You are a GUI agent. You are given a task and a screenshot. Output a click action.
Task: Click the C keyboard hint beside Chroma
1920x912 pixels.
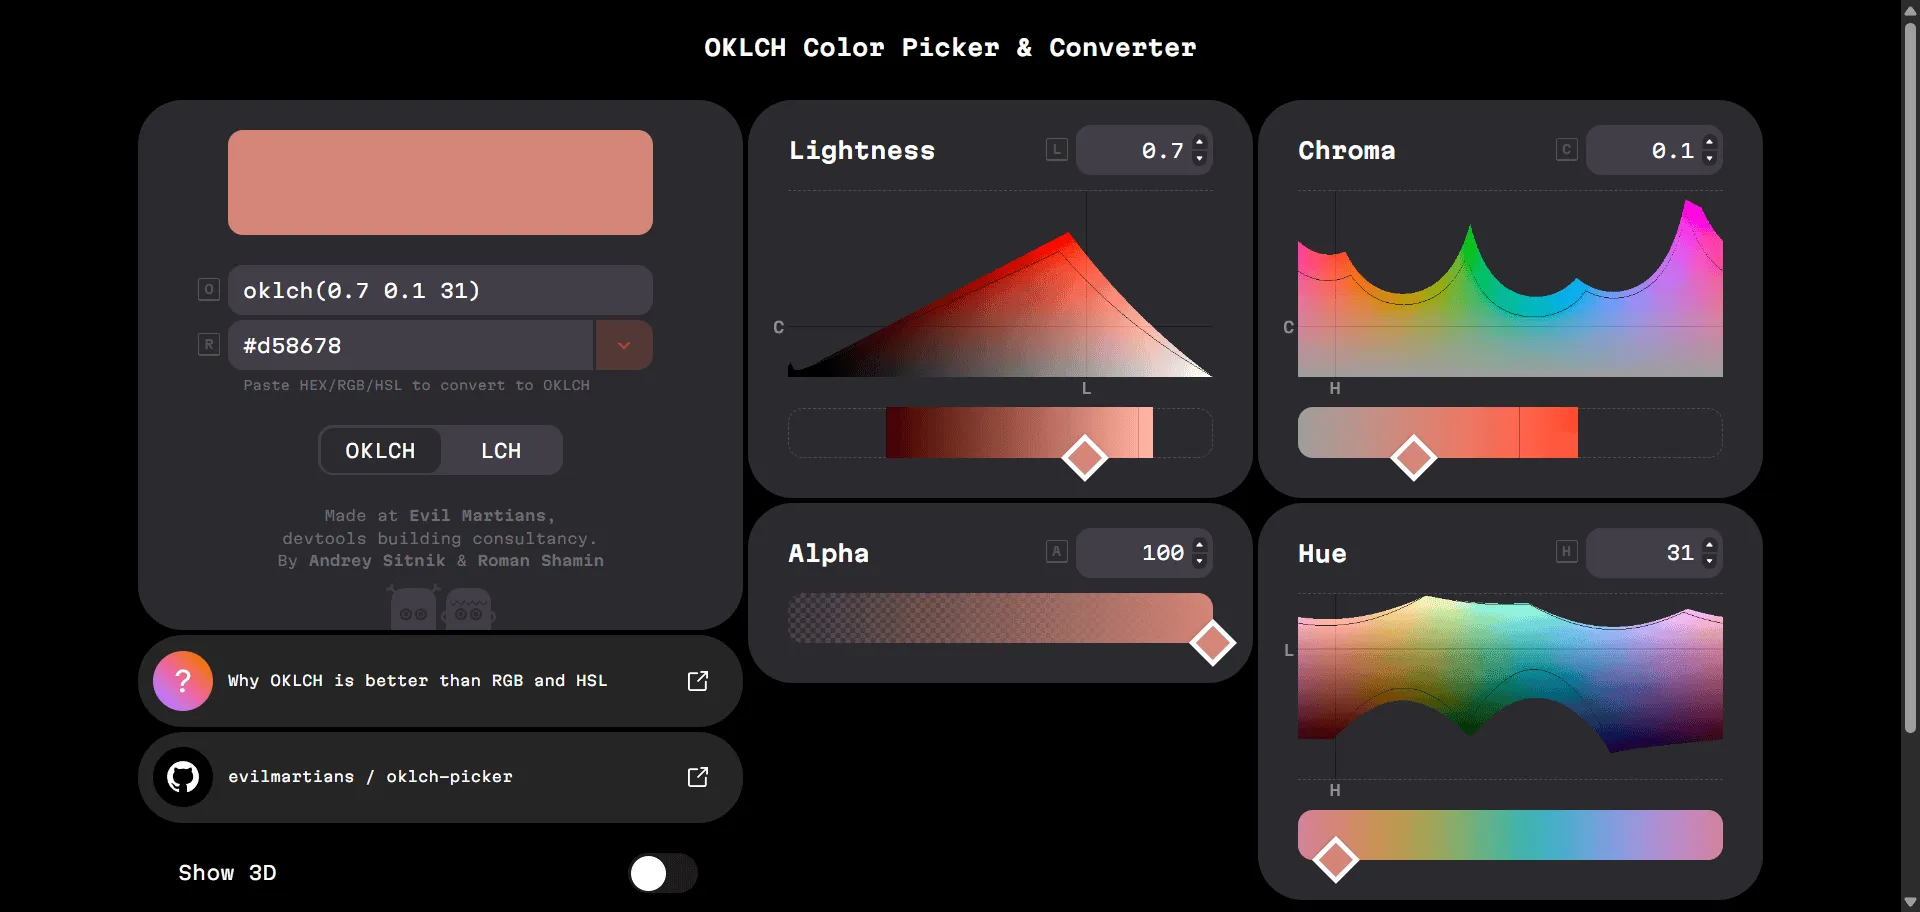point(1567,150)
